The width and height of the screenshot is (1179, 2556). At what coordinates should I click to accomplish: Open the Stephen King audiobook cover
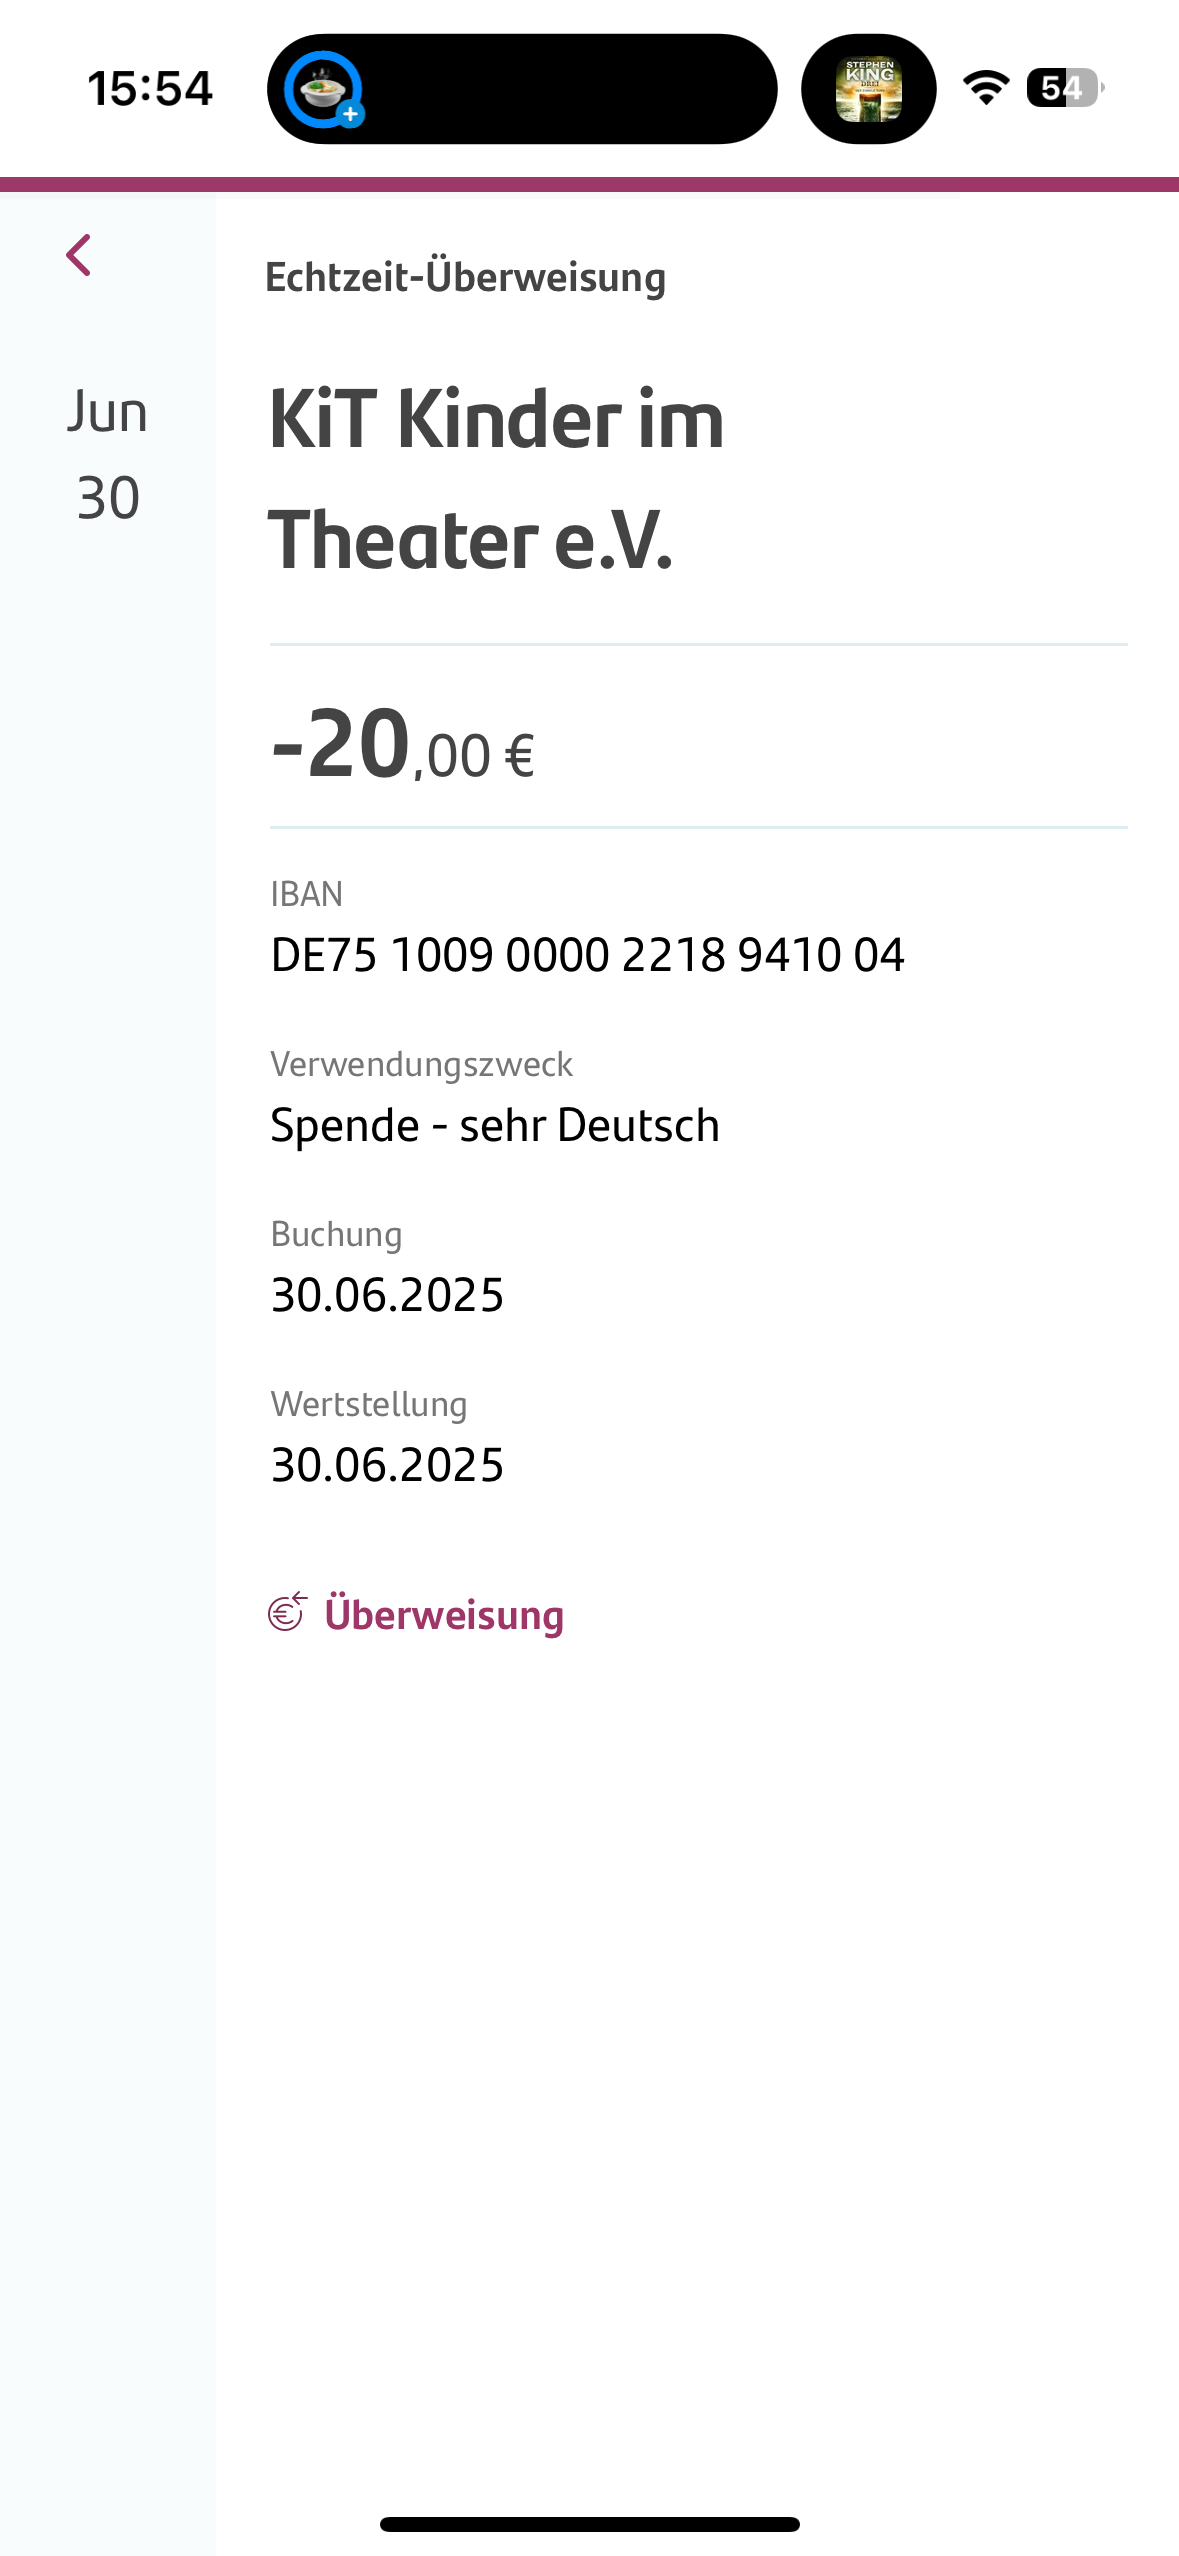869,89
